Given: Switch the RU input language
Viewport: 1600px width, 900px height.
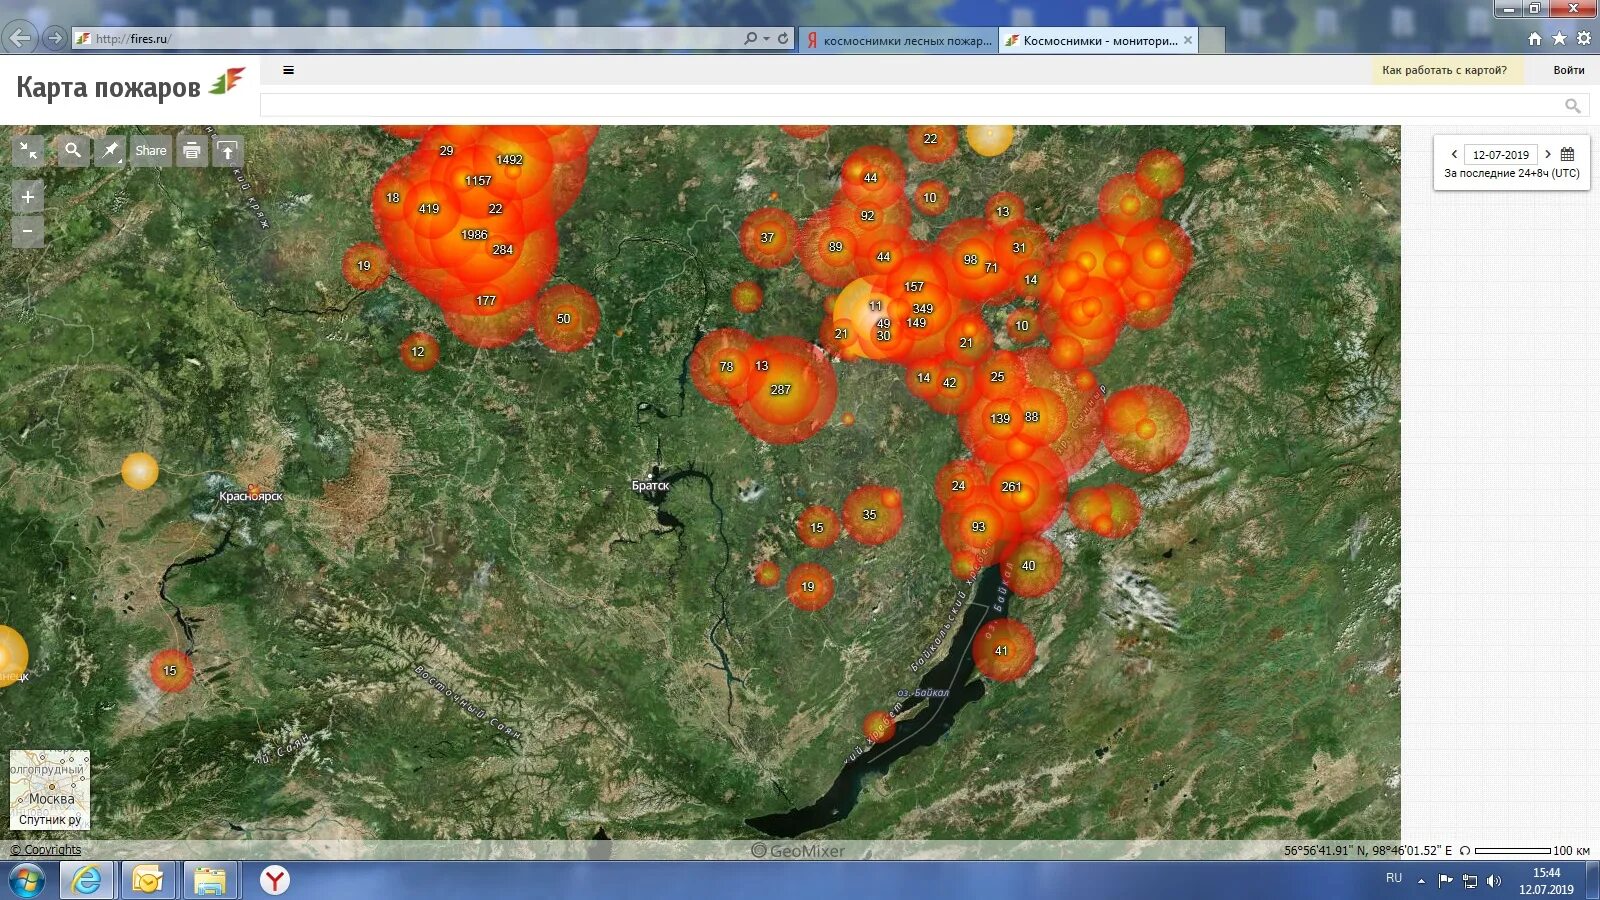Looking at the screenshot, I should 1394,878.
